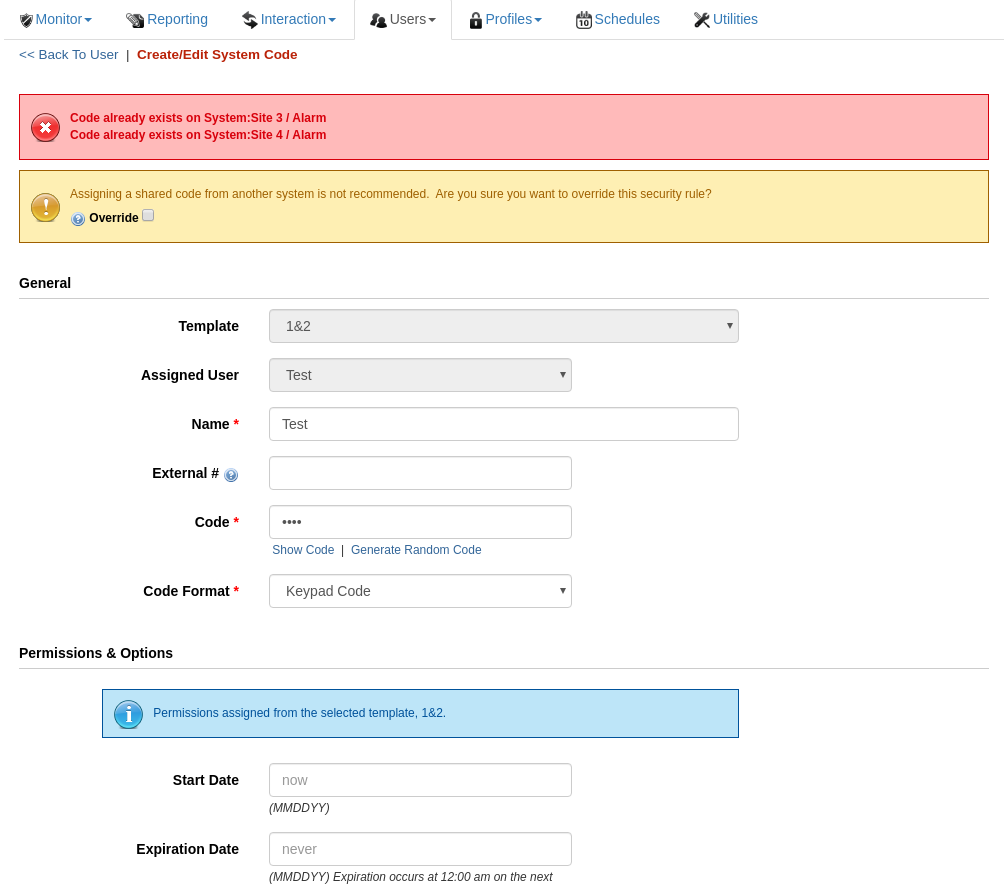1008x886 pixels.
Task: Click the Interaction arrows icon
Action: [249, 21]
